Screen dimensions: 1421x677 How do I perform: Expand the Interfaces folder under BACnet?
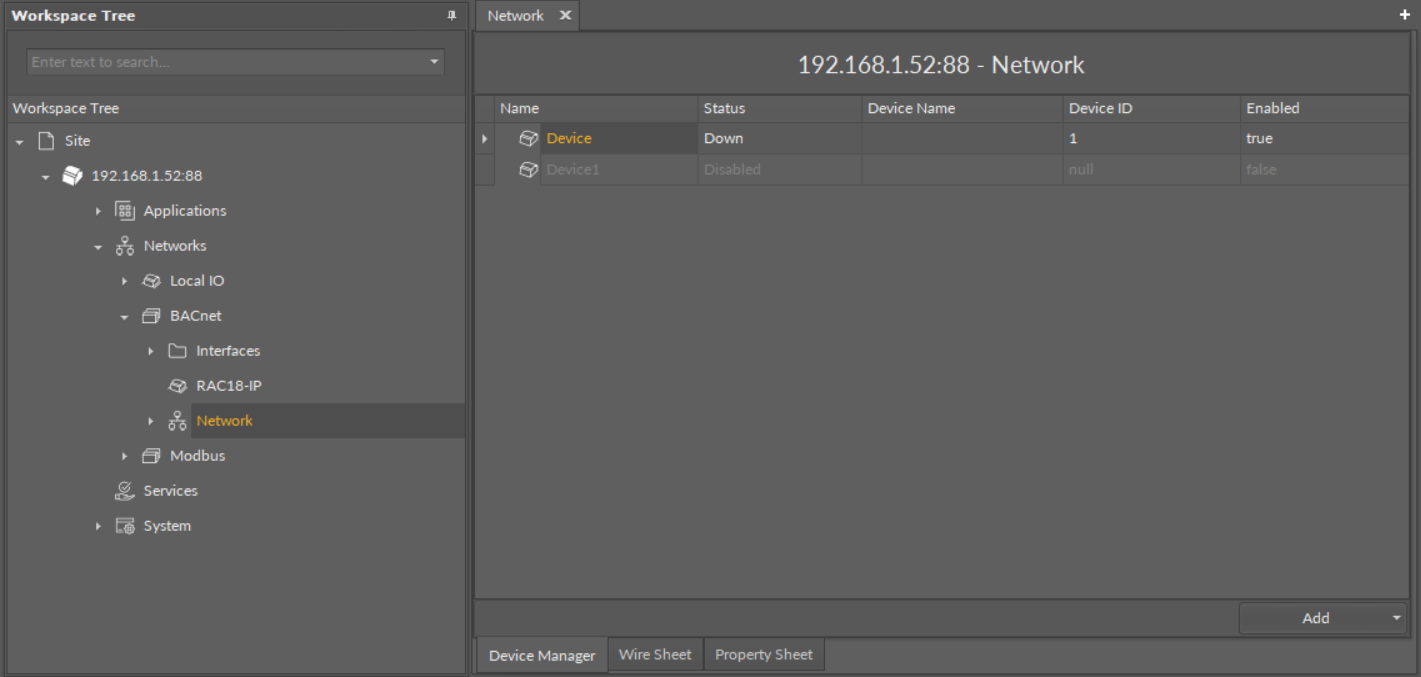coord(150,350)
